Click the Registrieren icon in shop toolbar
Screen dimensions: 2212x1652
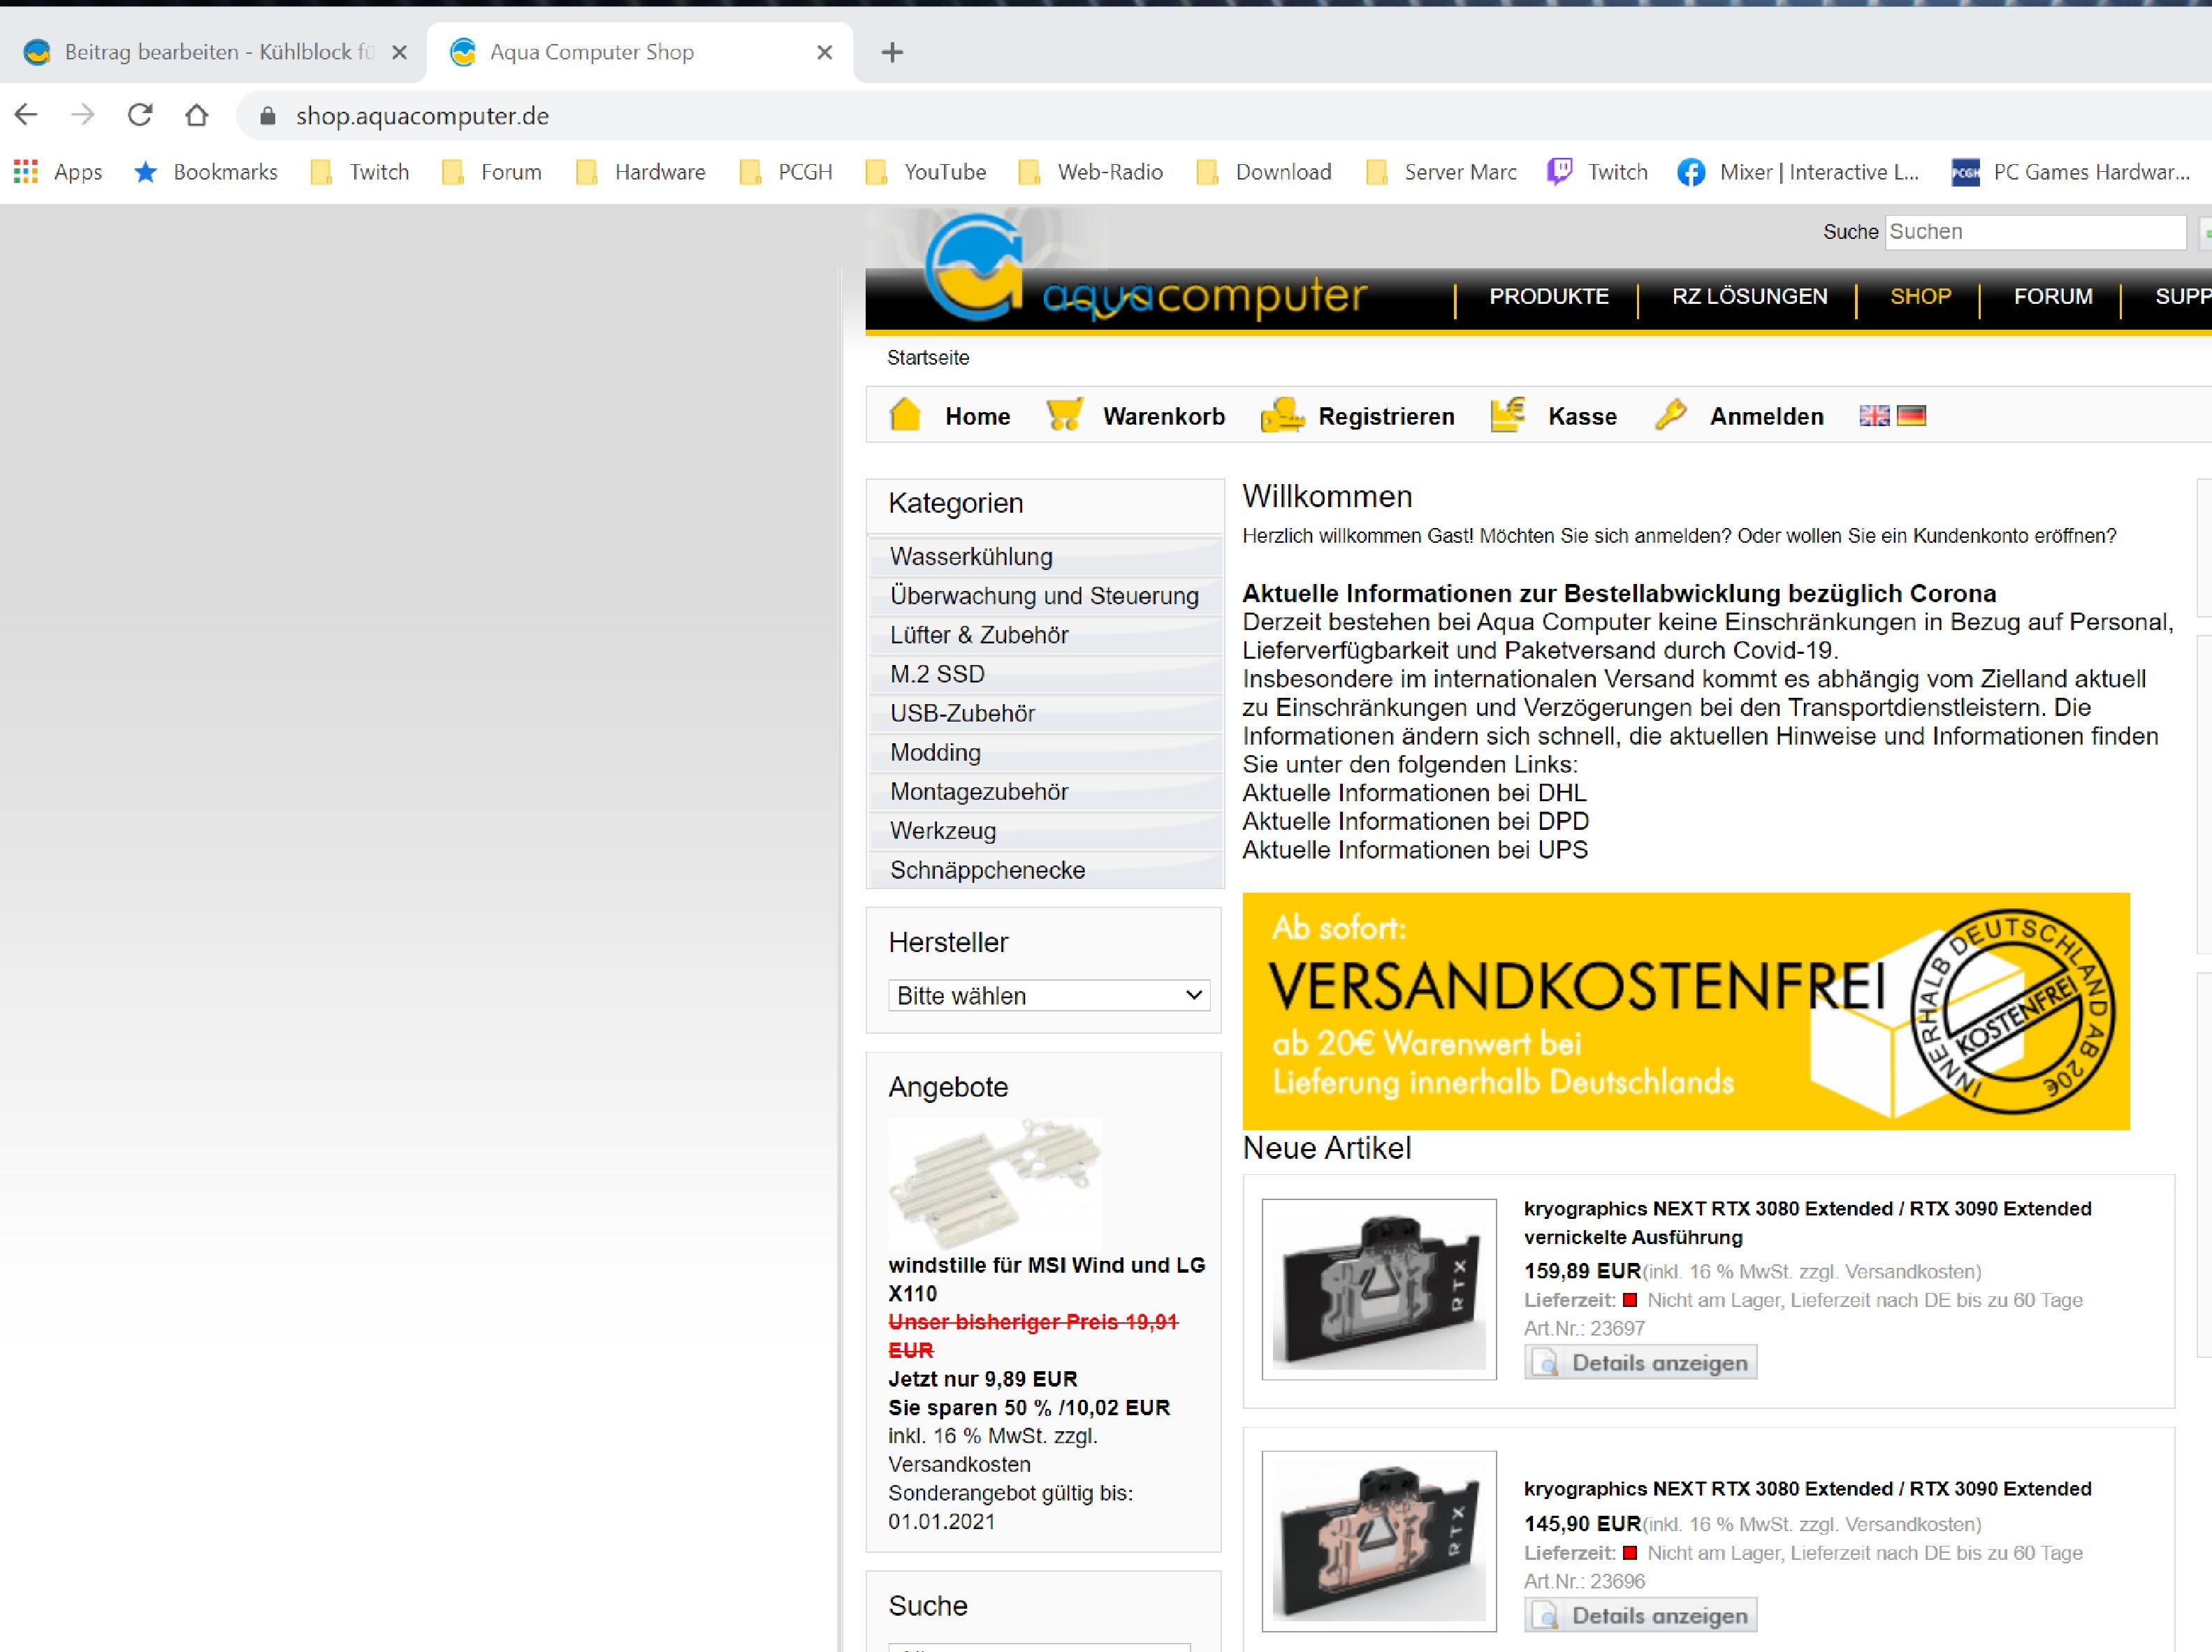point(1282,415)
